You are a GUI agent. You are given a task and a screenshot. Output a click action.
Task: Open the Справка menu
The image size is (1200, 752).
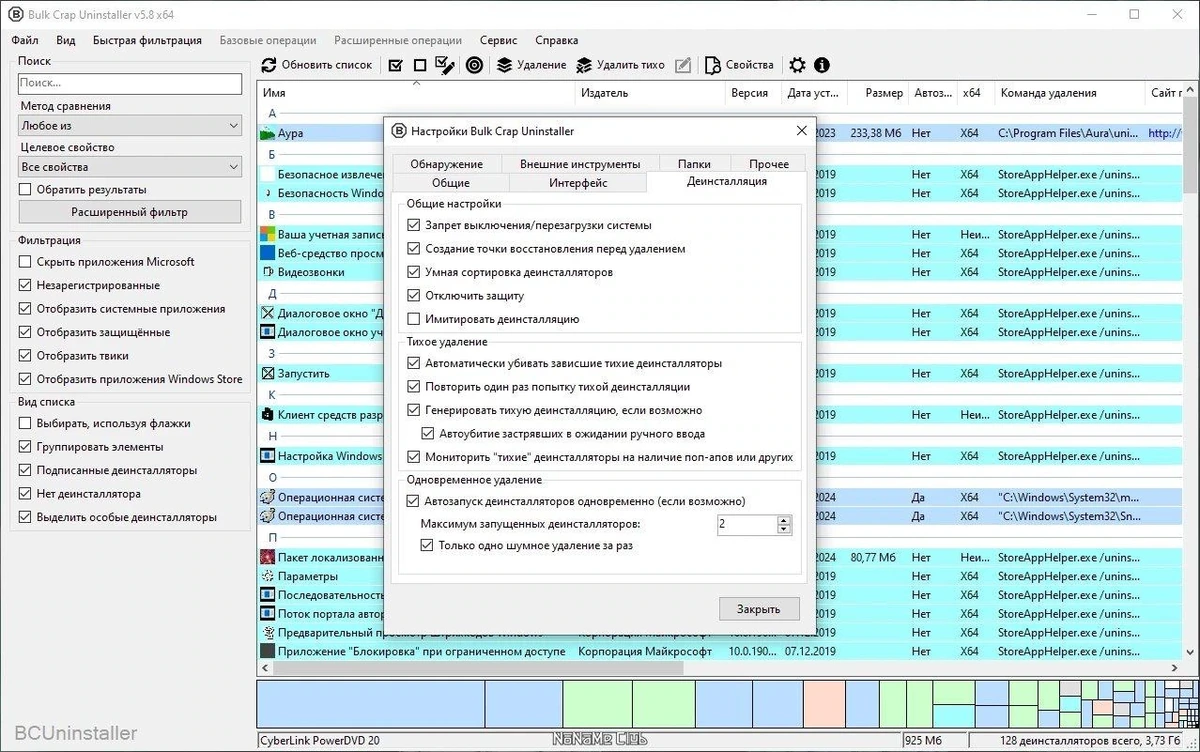[556, 40]
